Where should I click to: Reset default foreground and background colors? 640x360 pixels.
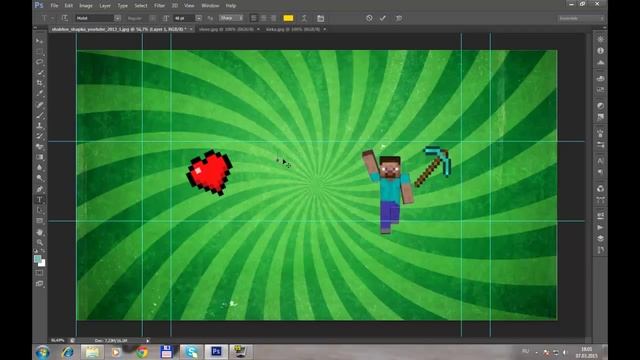(x=36, y=251)
